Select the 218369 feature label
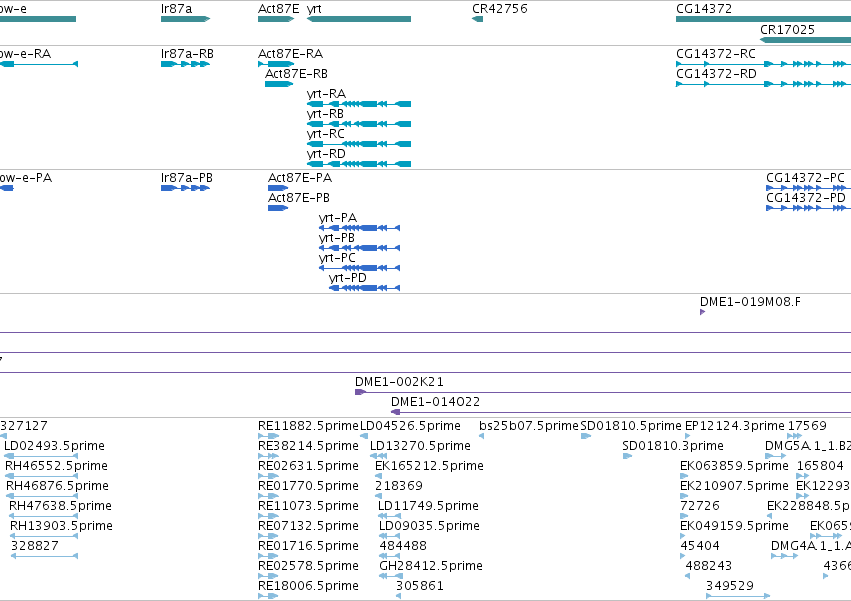851x601 pixels. tap(399, 486)
